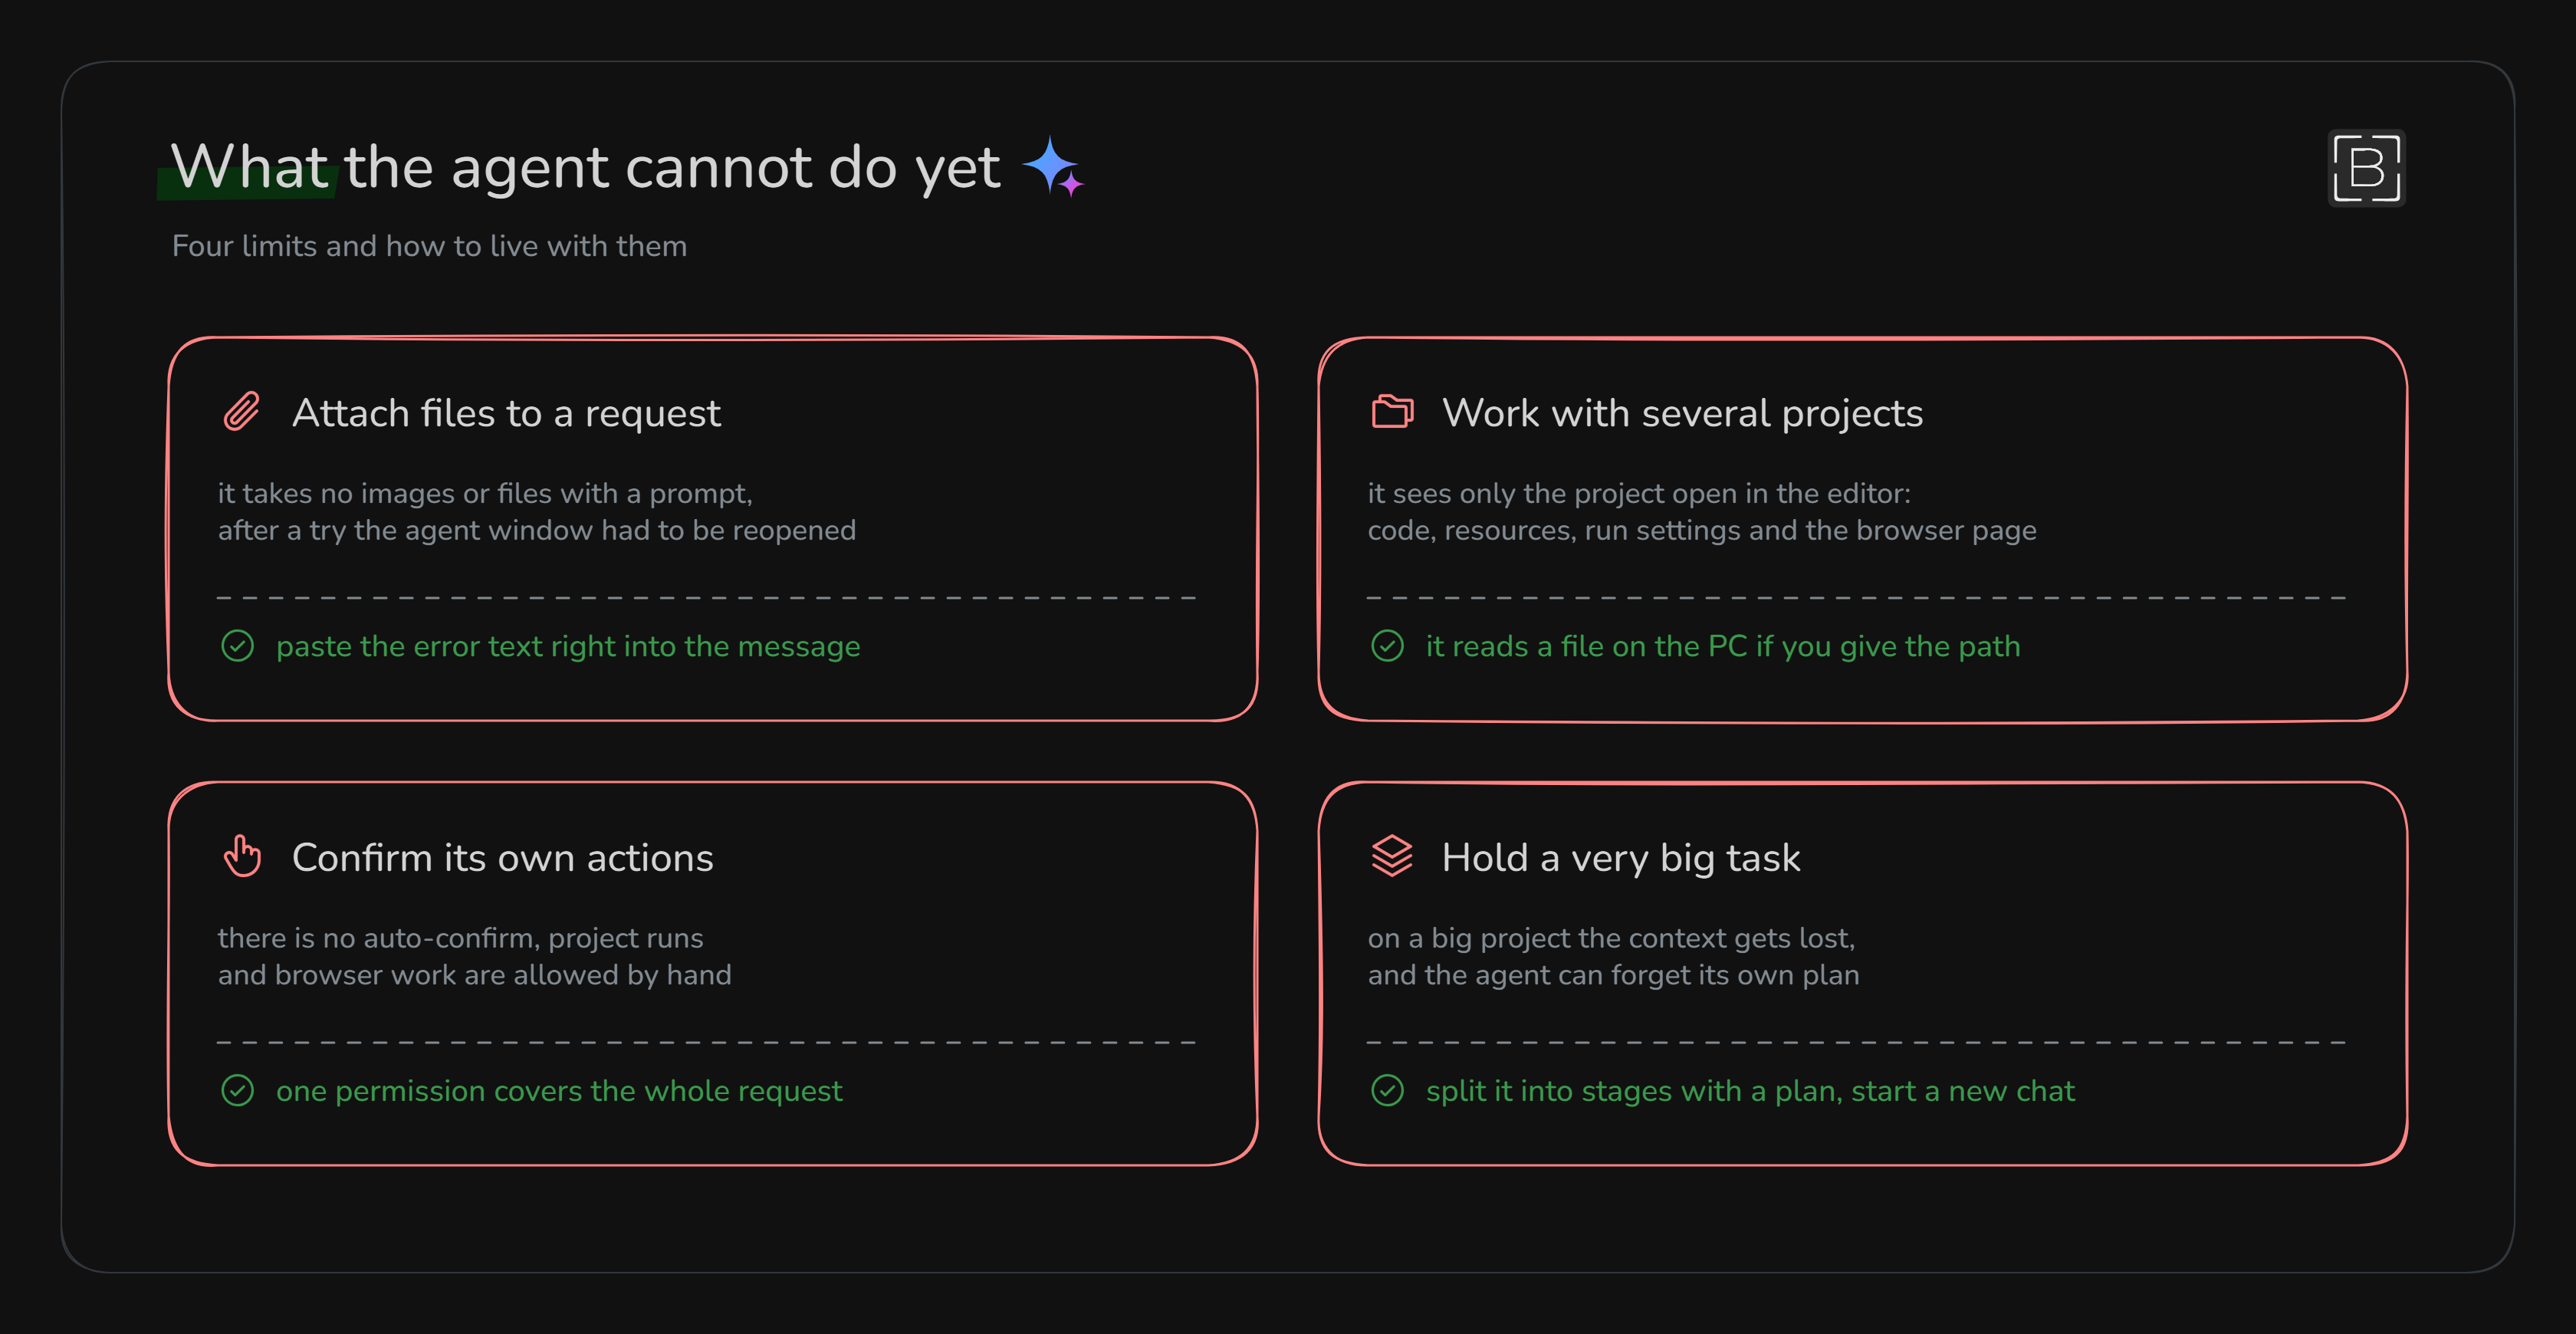Click green tip 'it reads a file on the PC'
Screen dimensions: 2576x1334
[x=1586, y=646]
